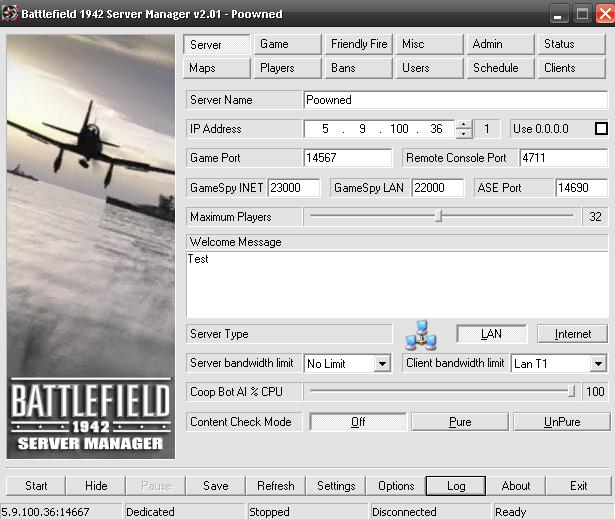
Task: Show the Status tab
Action: pyautogui.click(x=571, y=44)
